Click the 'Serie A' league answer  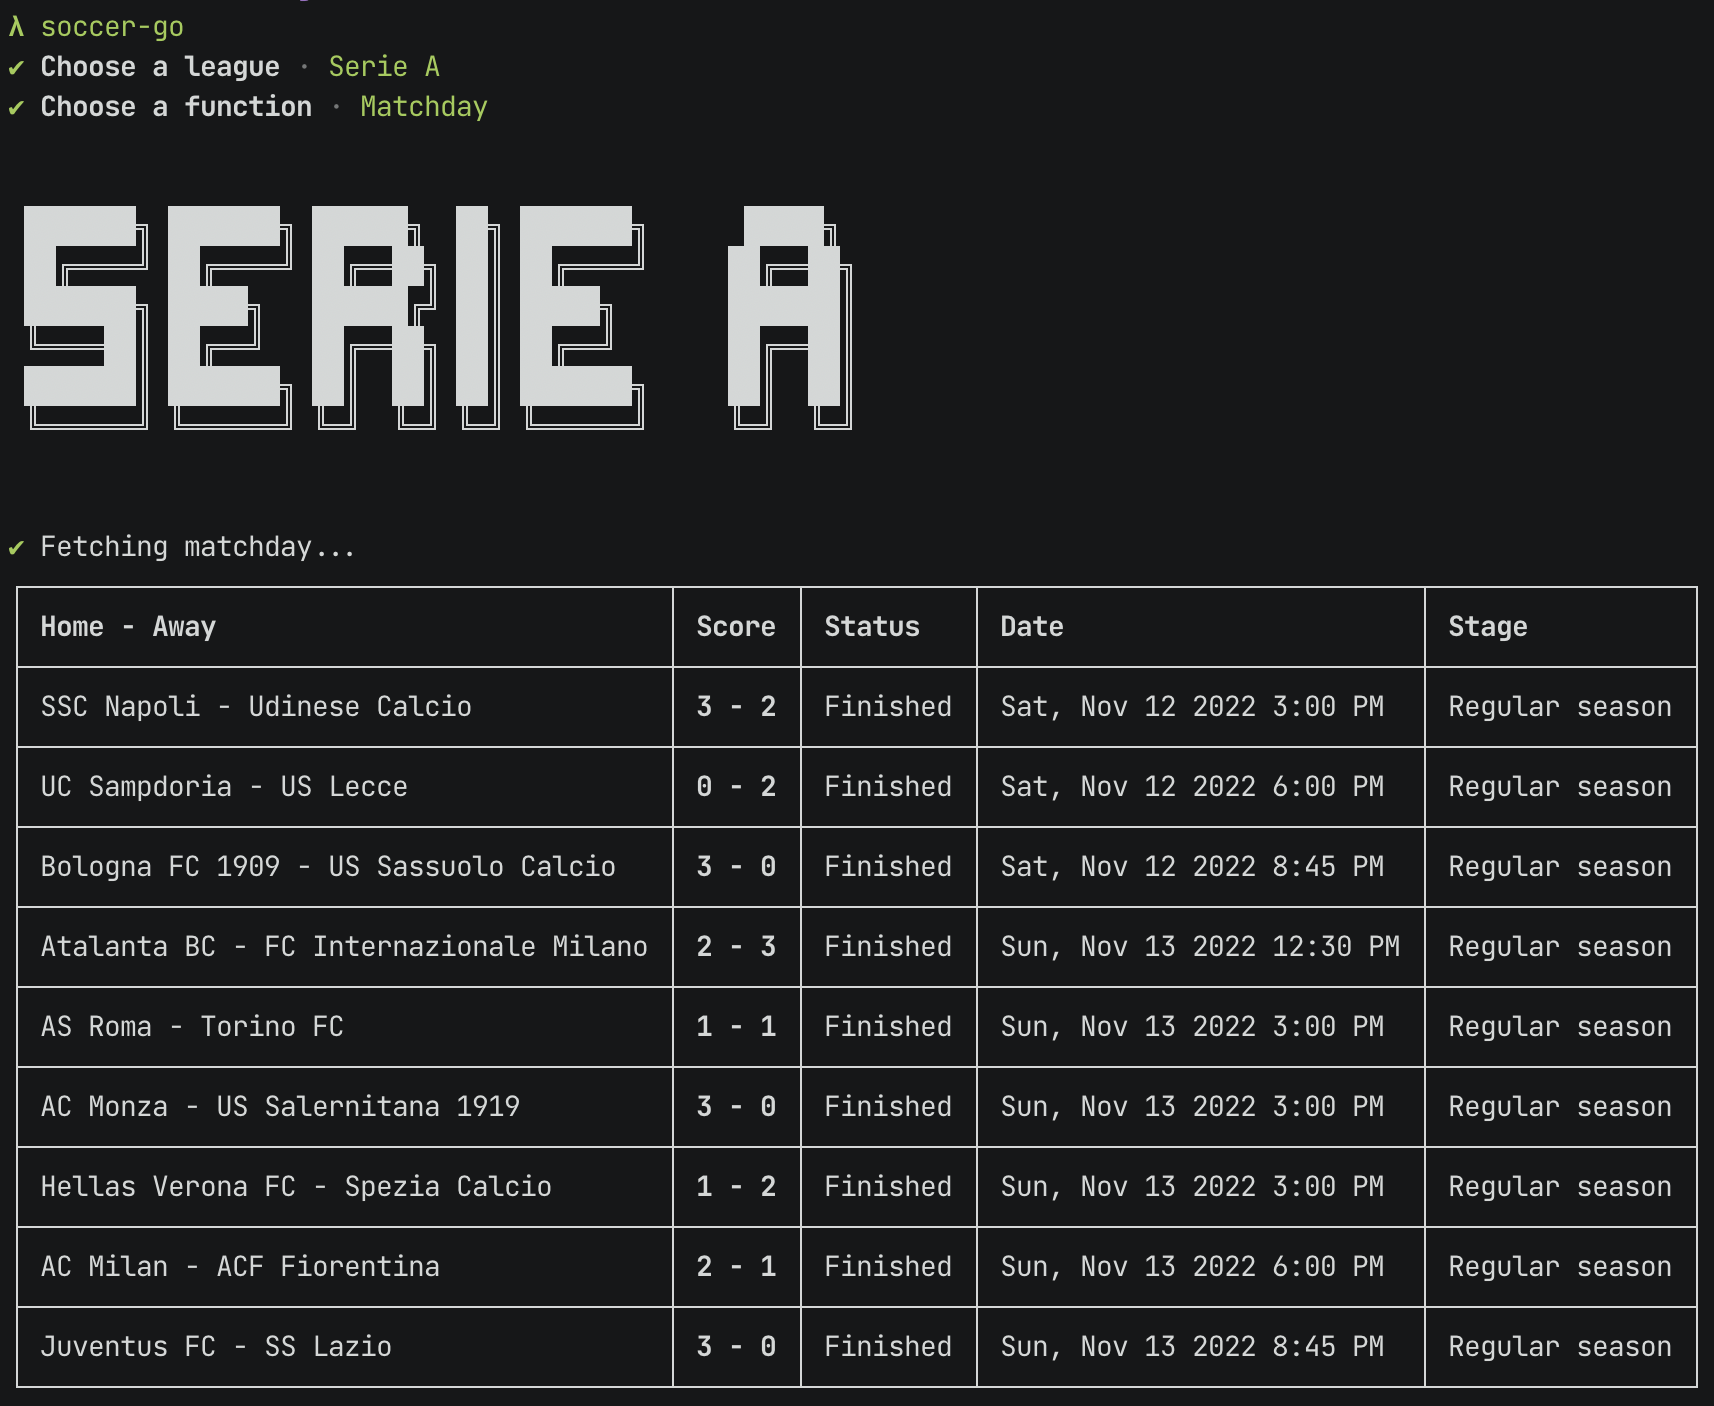pos(384,67)
